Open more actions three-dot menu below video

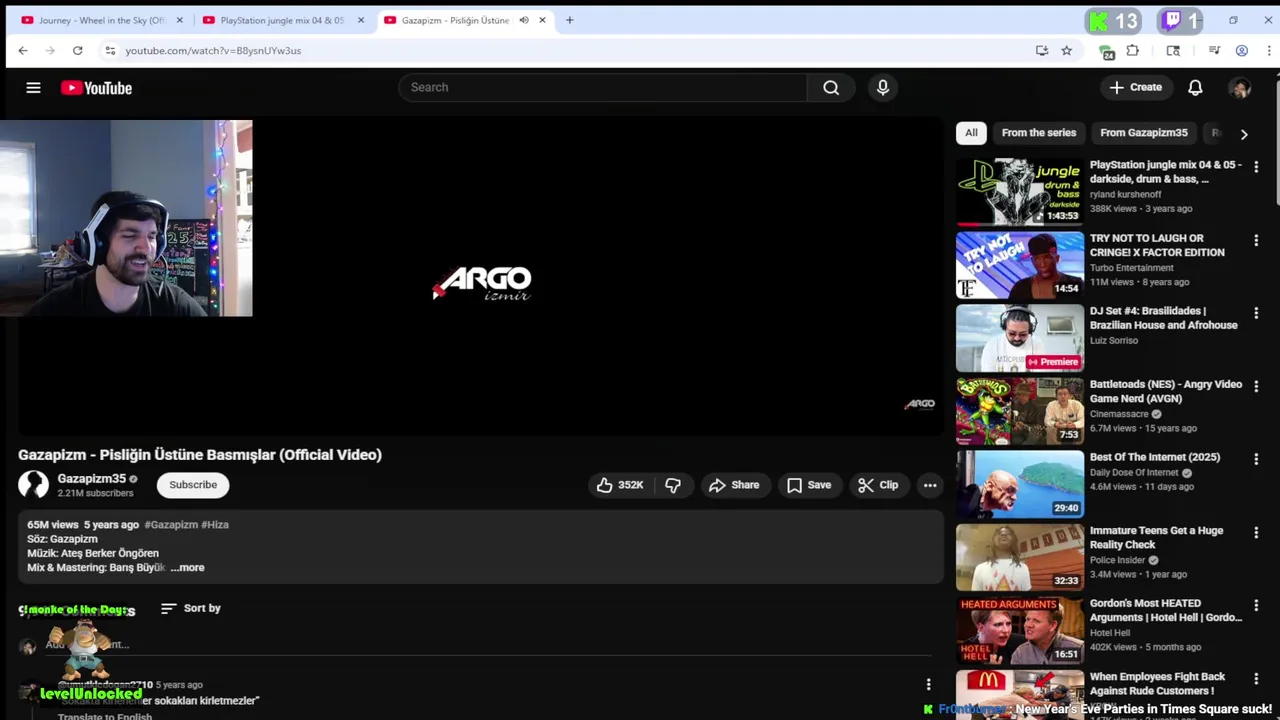(x=930, y=485)
